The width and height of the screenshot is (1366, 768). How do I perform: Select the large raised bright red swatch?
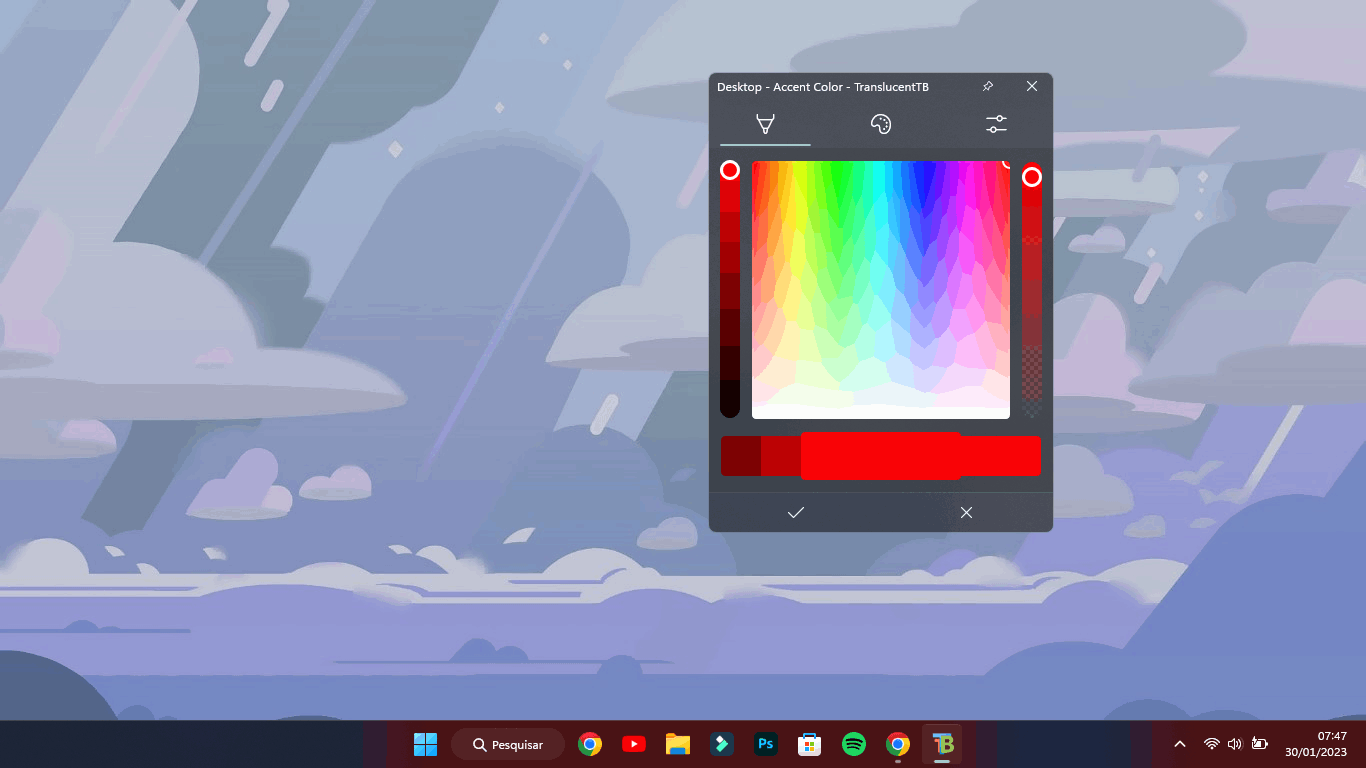pos(881,456)
